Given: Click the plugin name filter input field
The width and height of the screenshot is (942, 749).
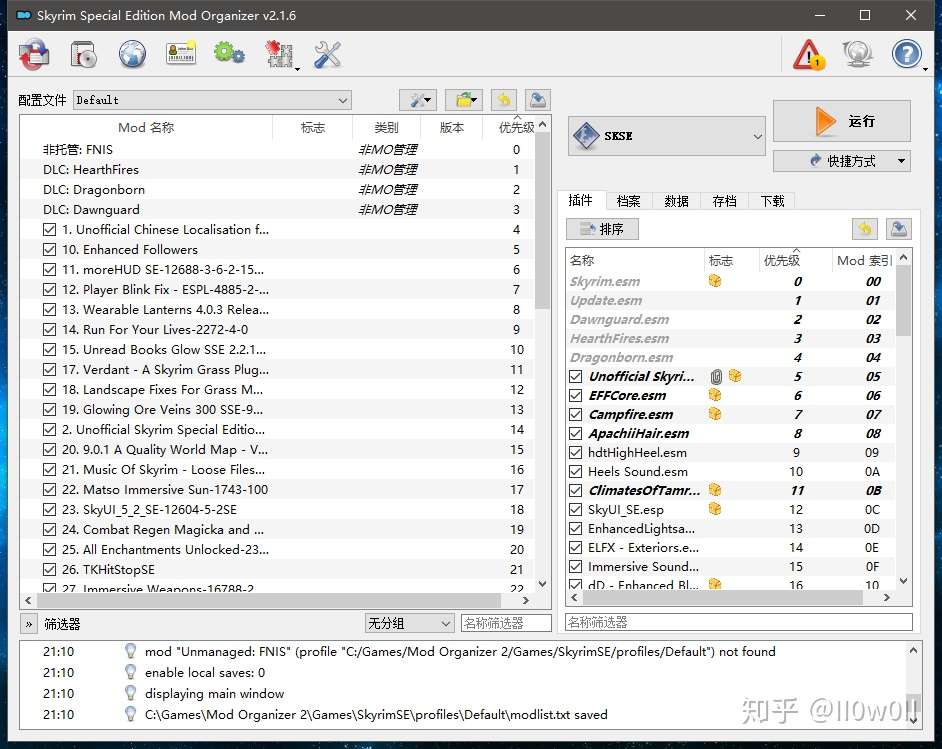Looking at the screenshot, I should tap(739, 622).
